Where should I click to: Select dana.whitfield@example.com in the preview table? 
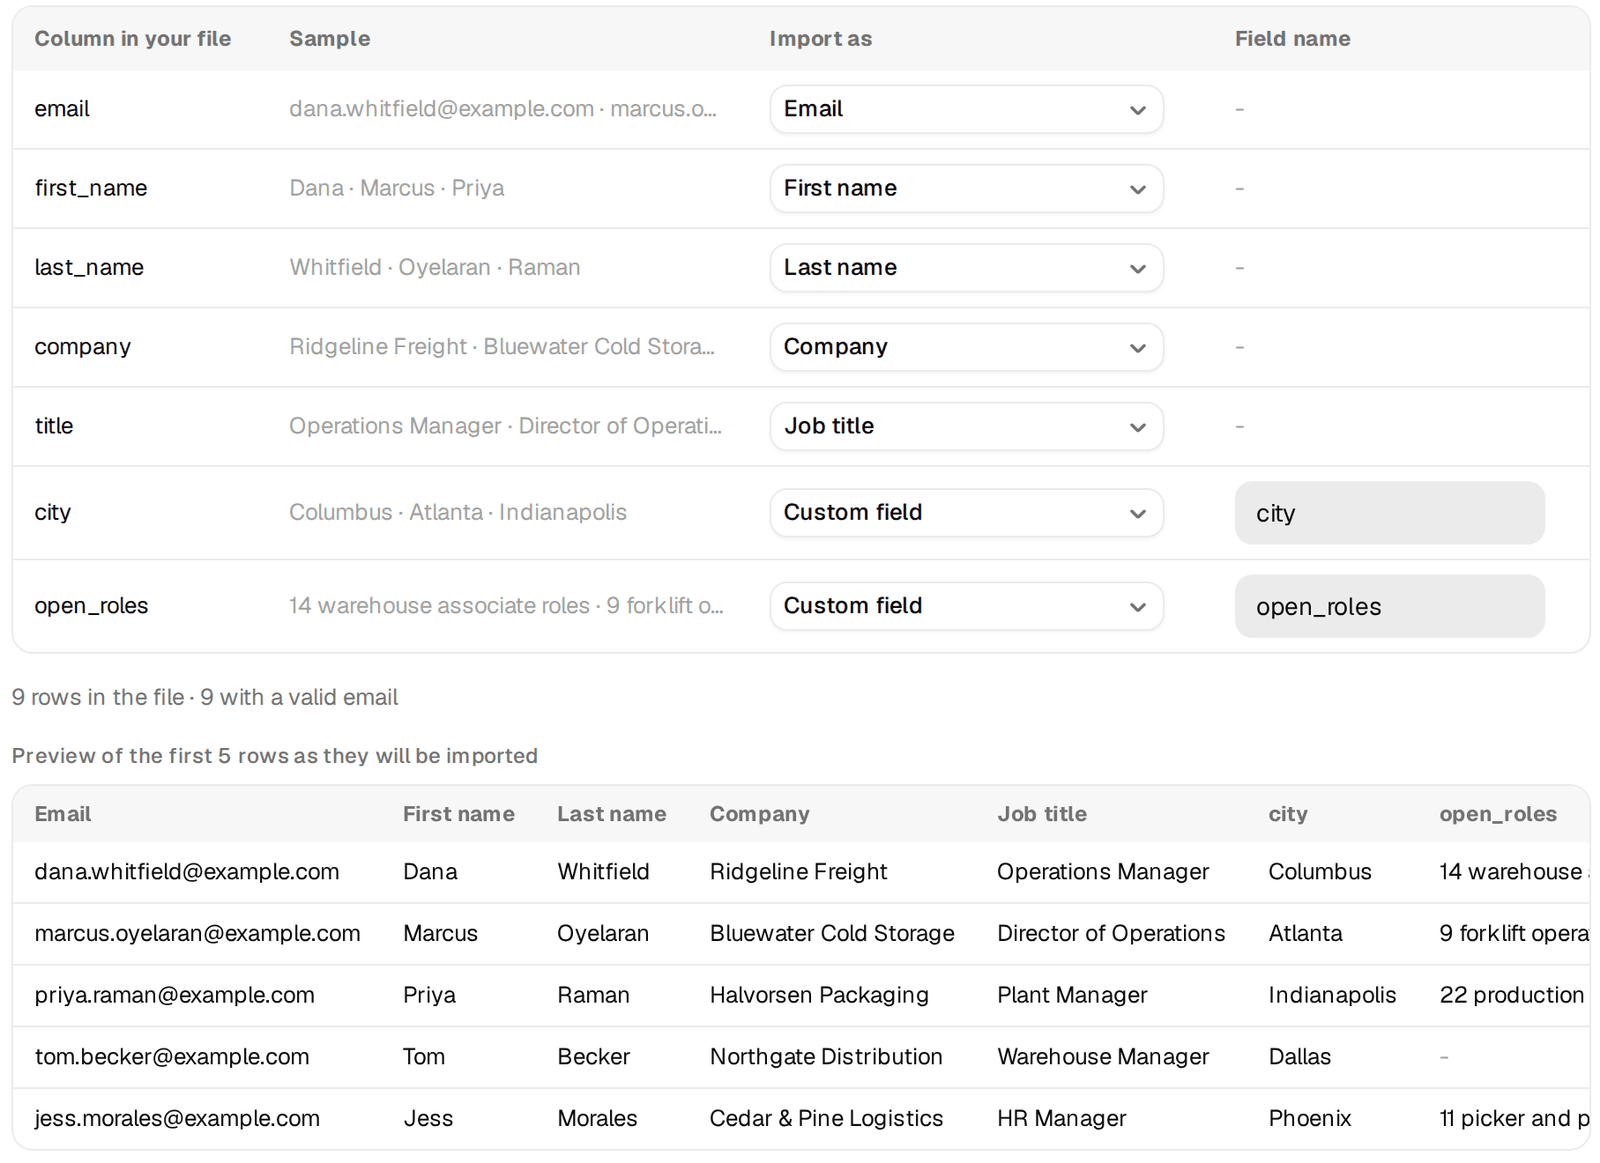pyautogui.click(x=187, y=872)
